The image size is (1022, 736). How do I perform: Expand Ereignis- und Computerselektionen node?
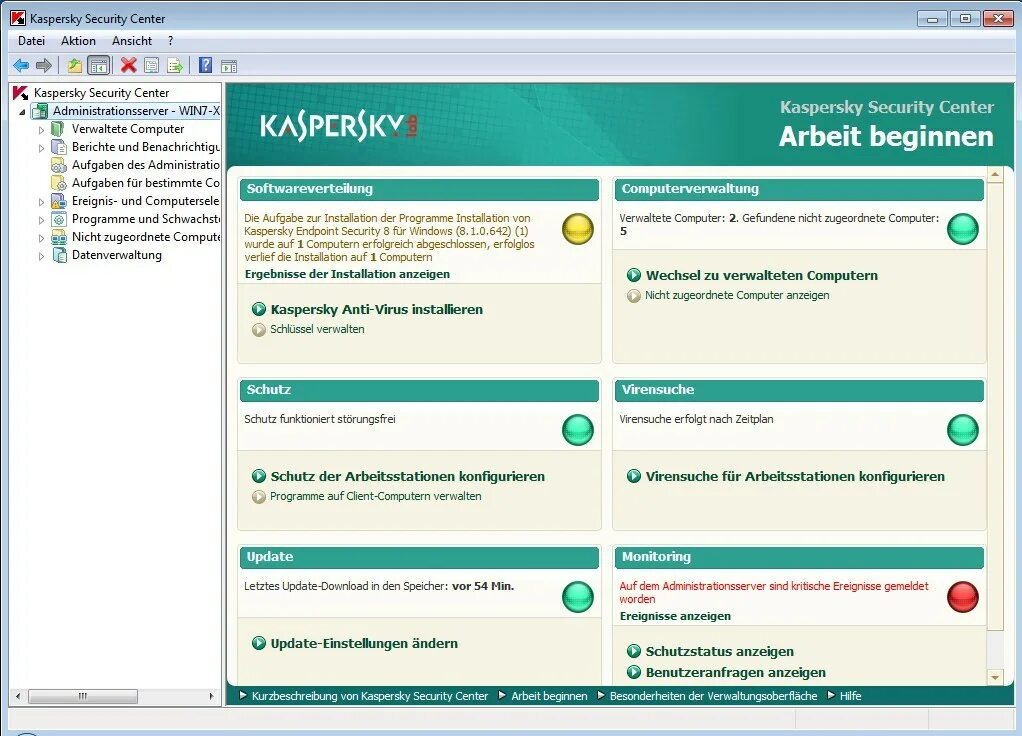[x=41, y=202]
